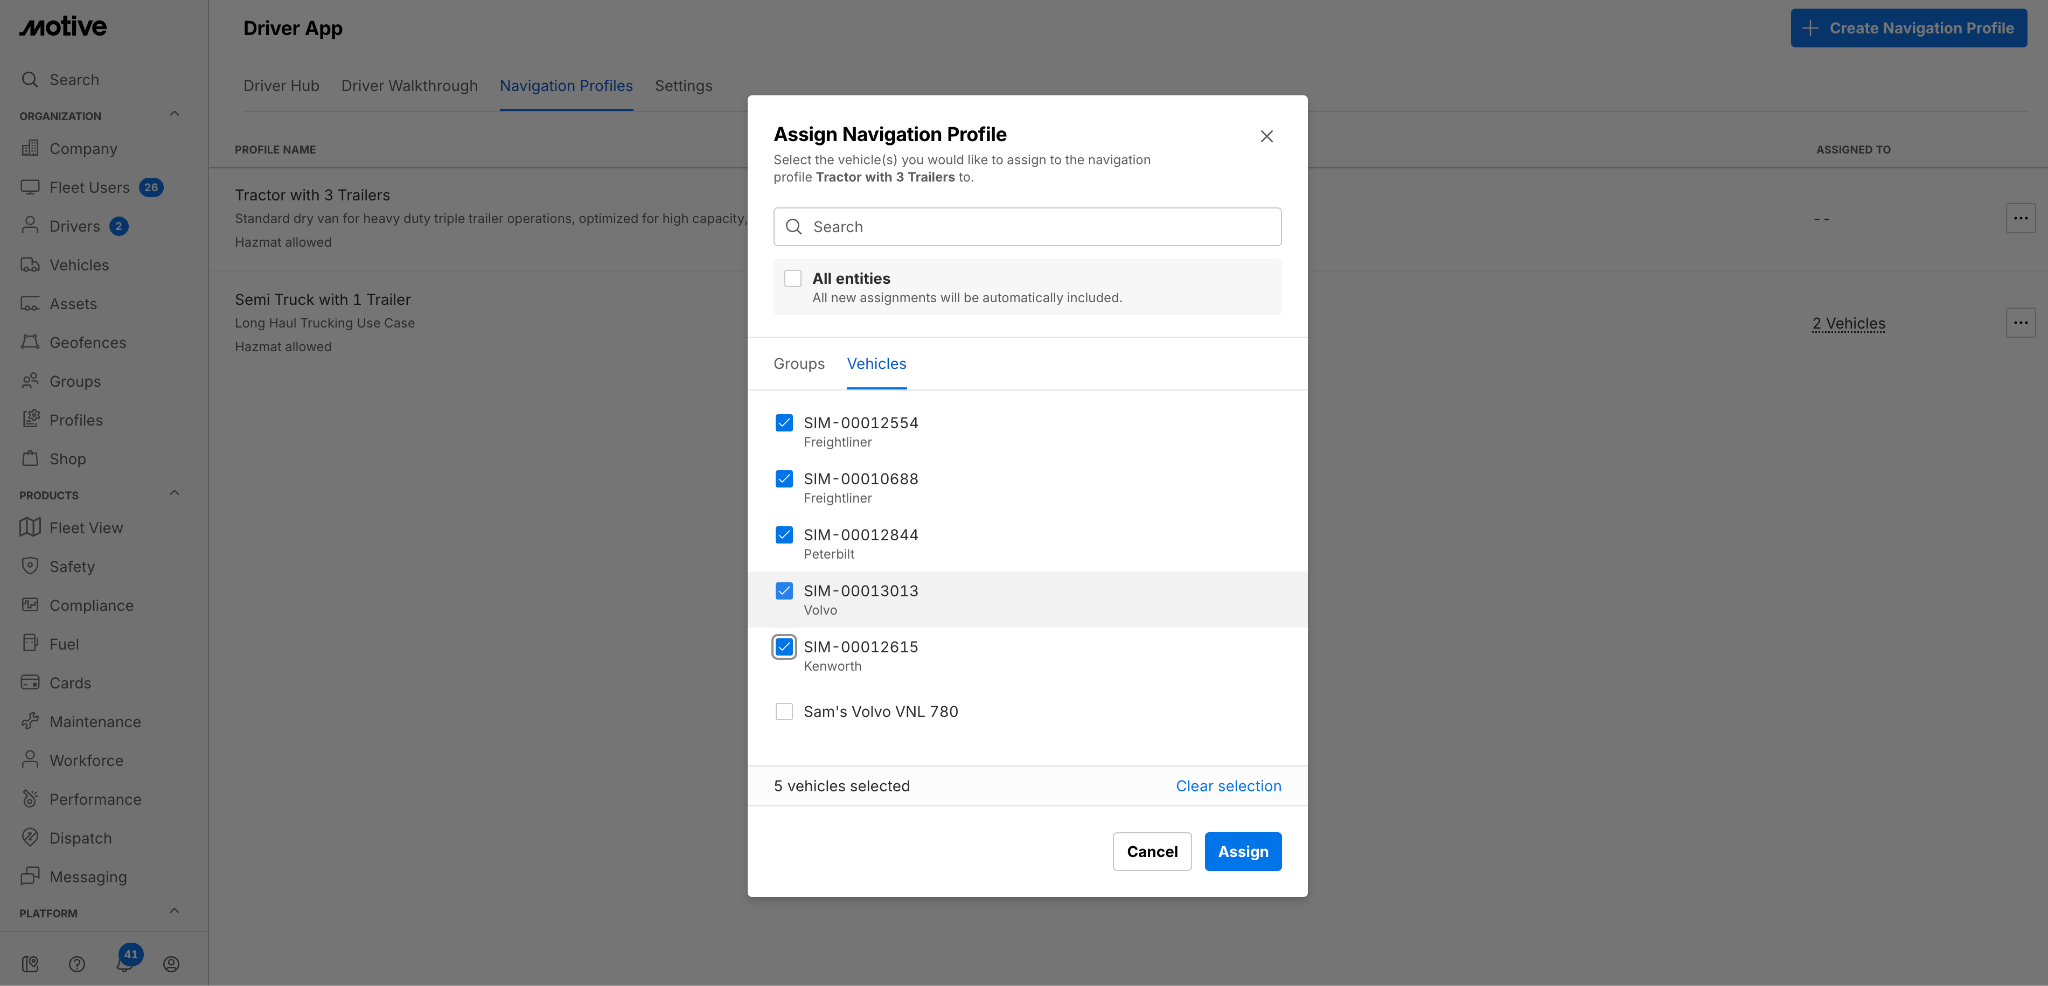The height and width of the screenshot is (986, 2048).
Task: Click the Drivers count badge 2
Action: click(119, 226)
